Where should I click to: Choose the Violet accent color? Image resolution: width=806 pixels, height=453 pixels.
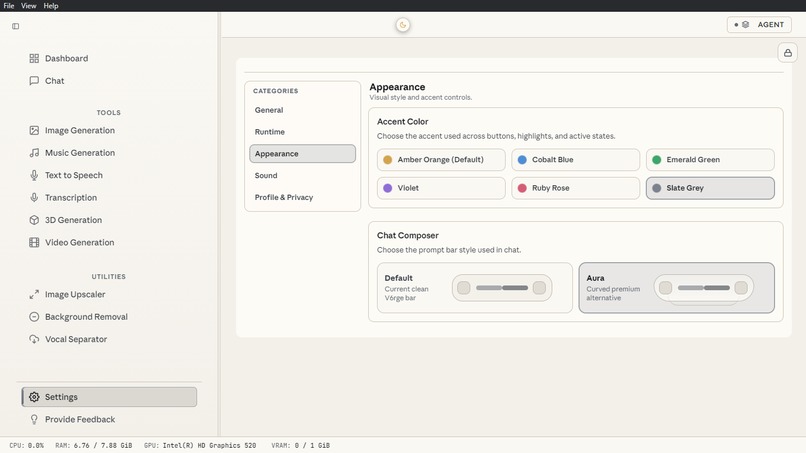pyautogui.click(x=441, y=188)
